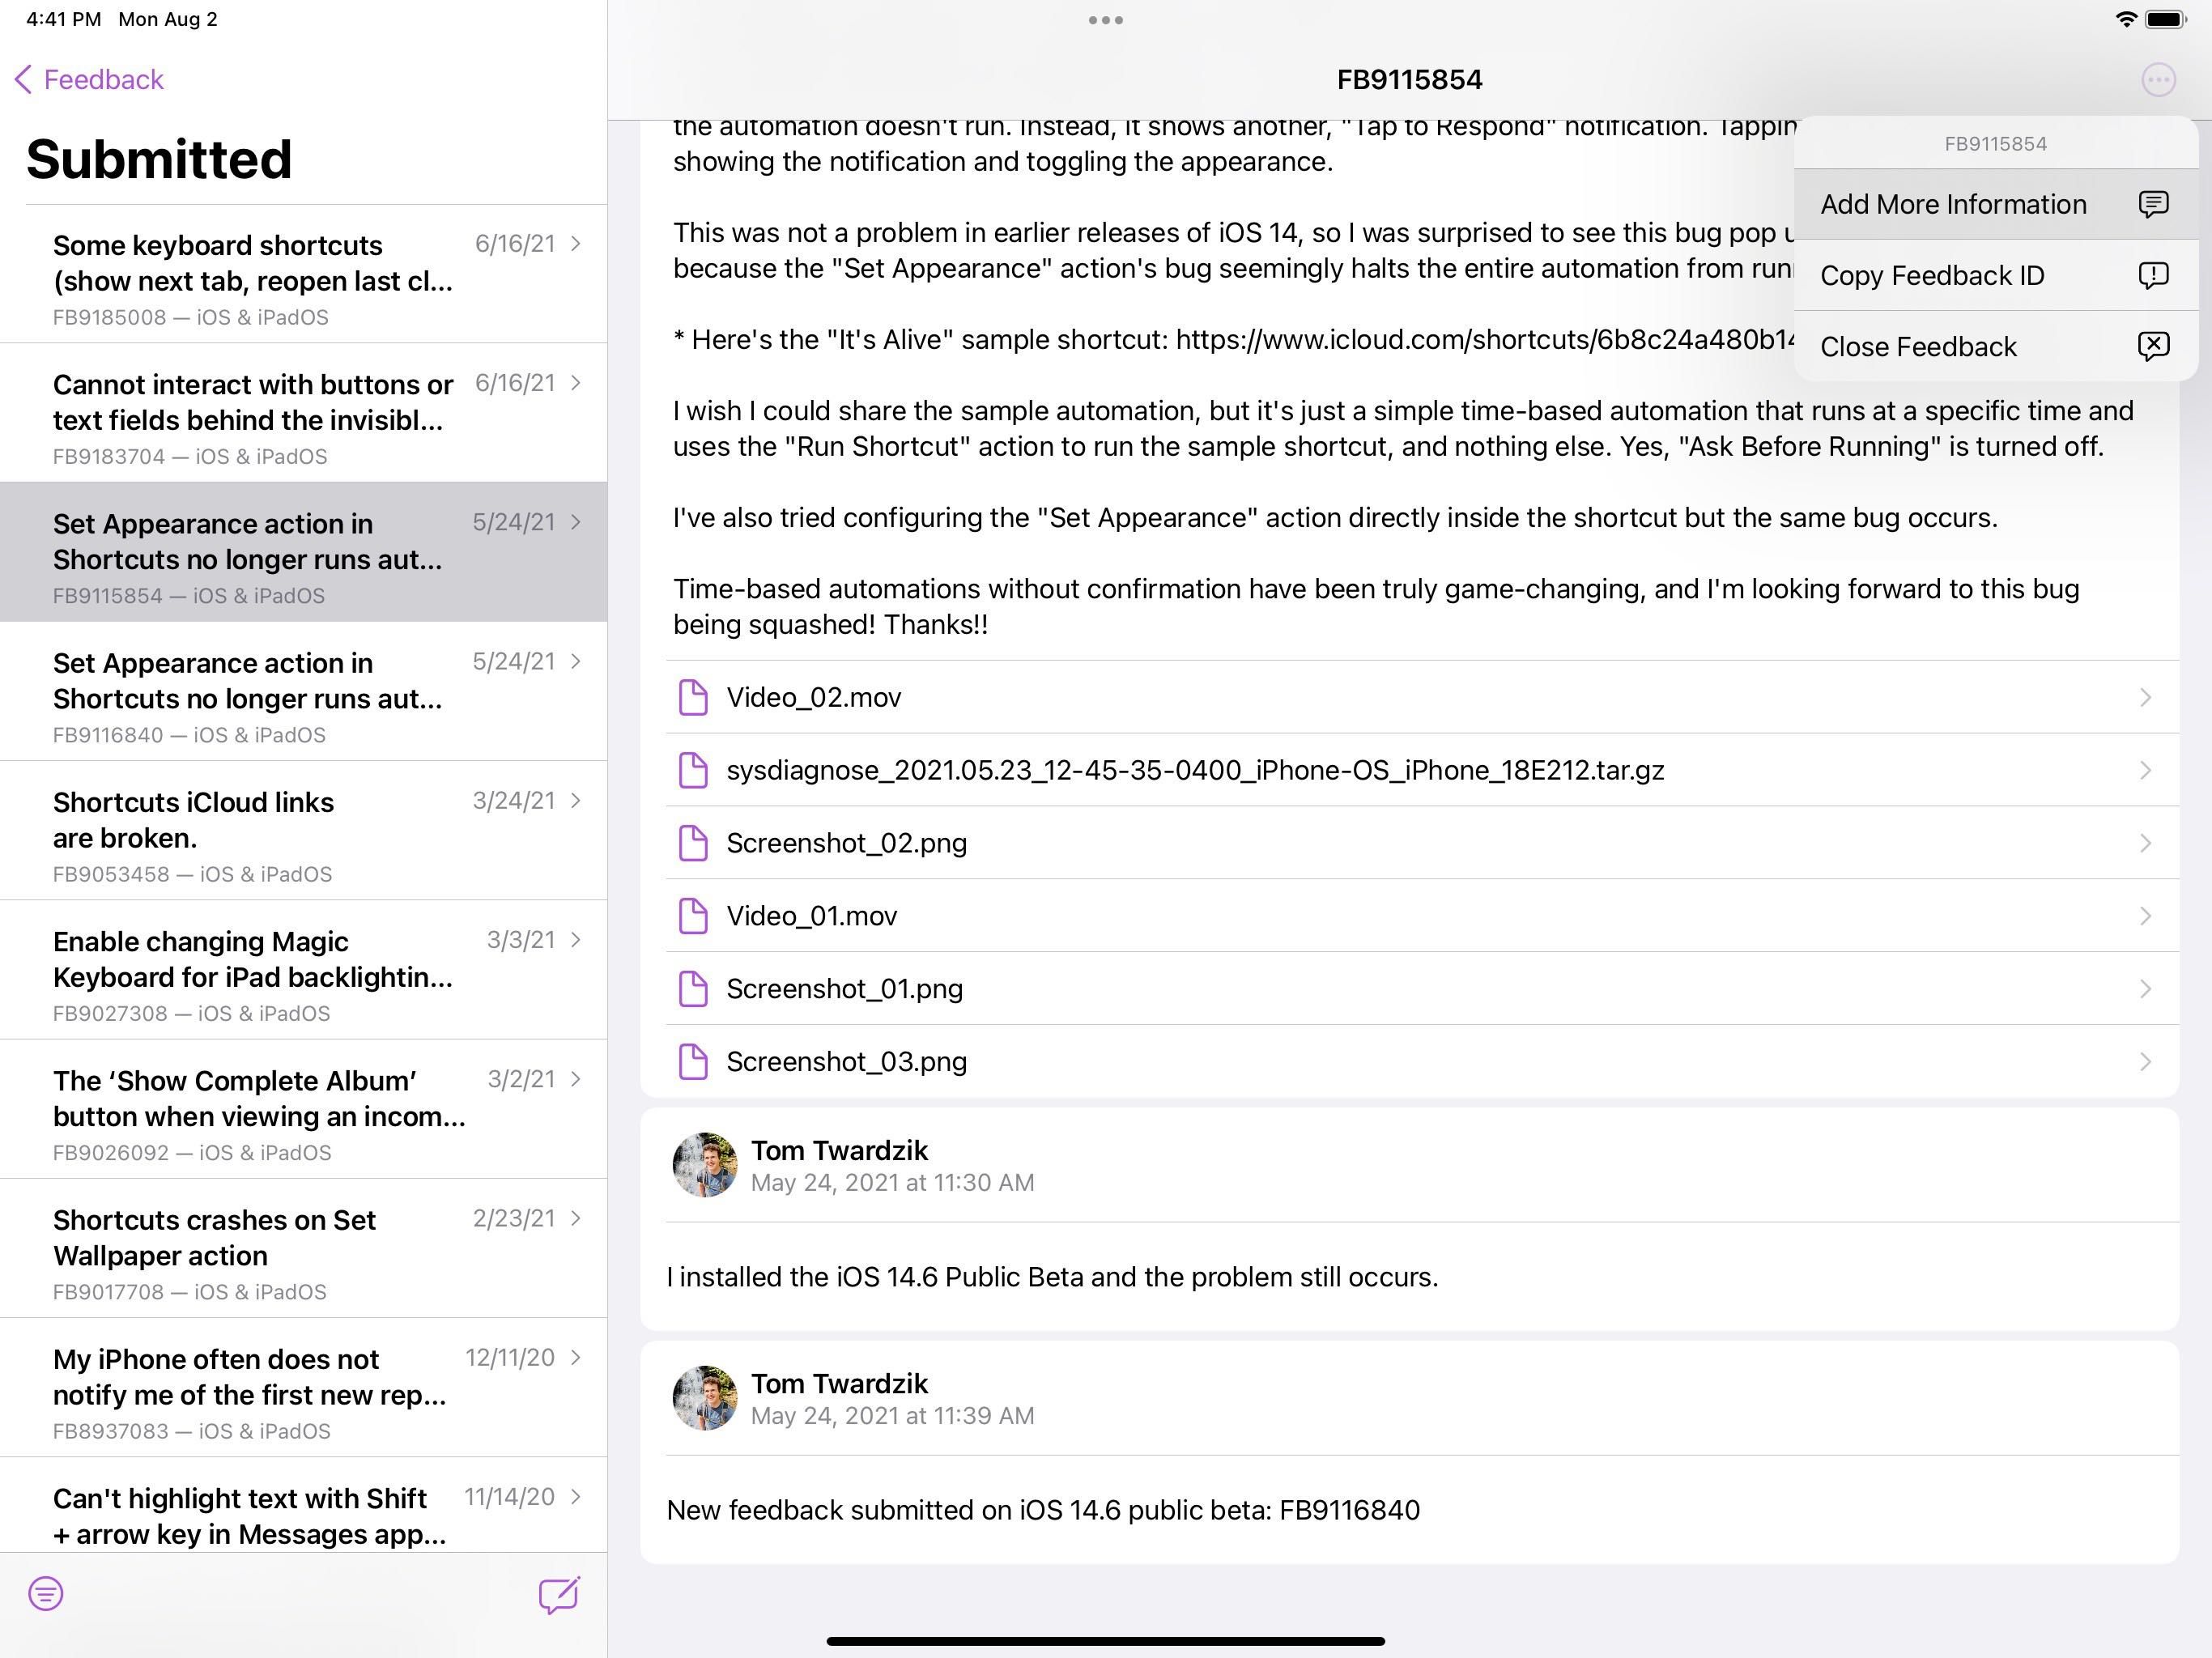Click the Close Feedback X icon
Screen dimensions: 2212x1658
click(2152, 346)
